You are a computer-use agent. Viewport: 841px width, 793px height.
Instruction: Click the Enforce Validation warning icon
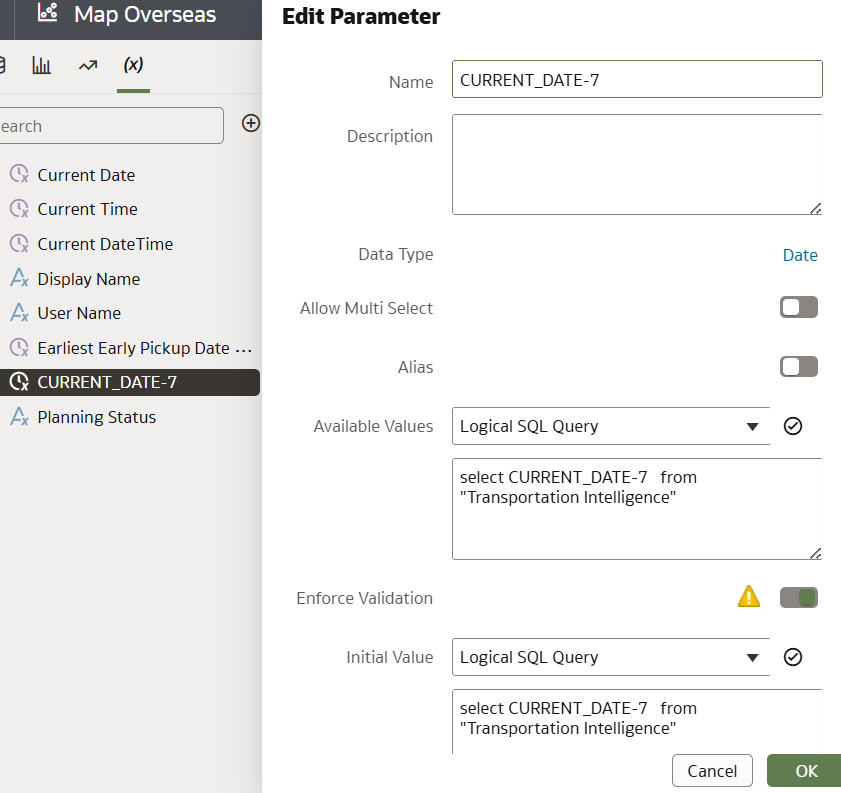pos(748,597)
